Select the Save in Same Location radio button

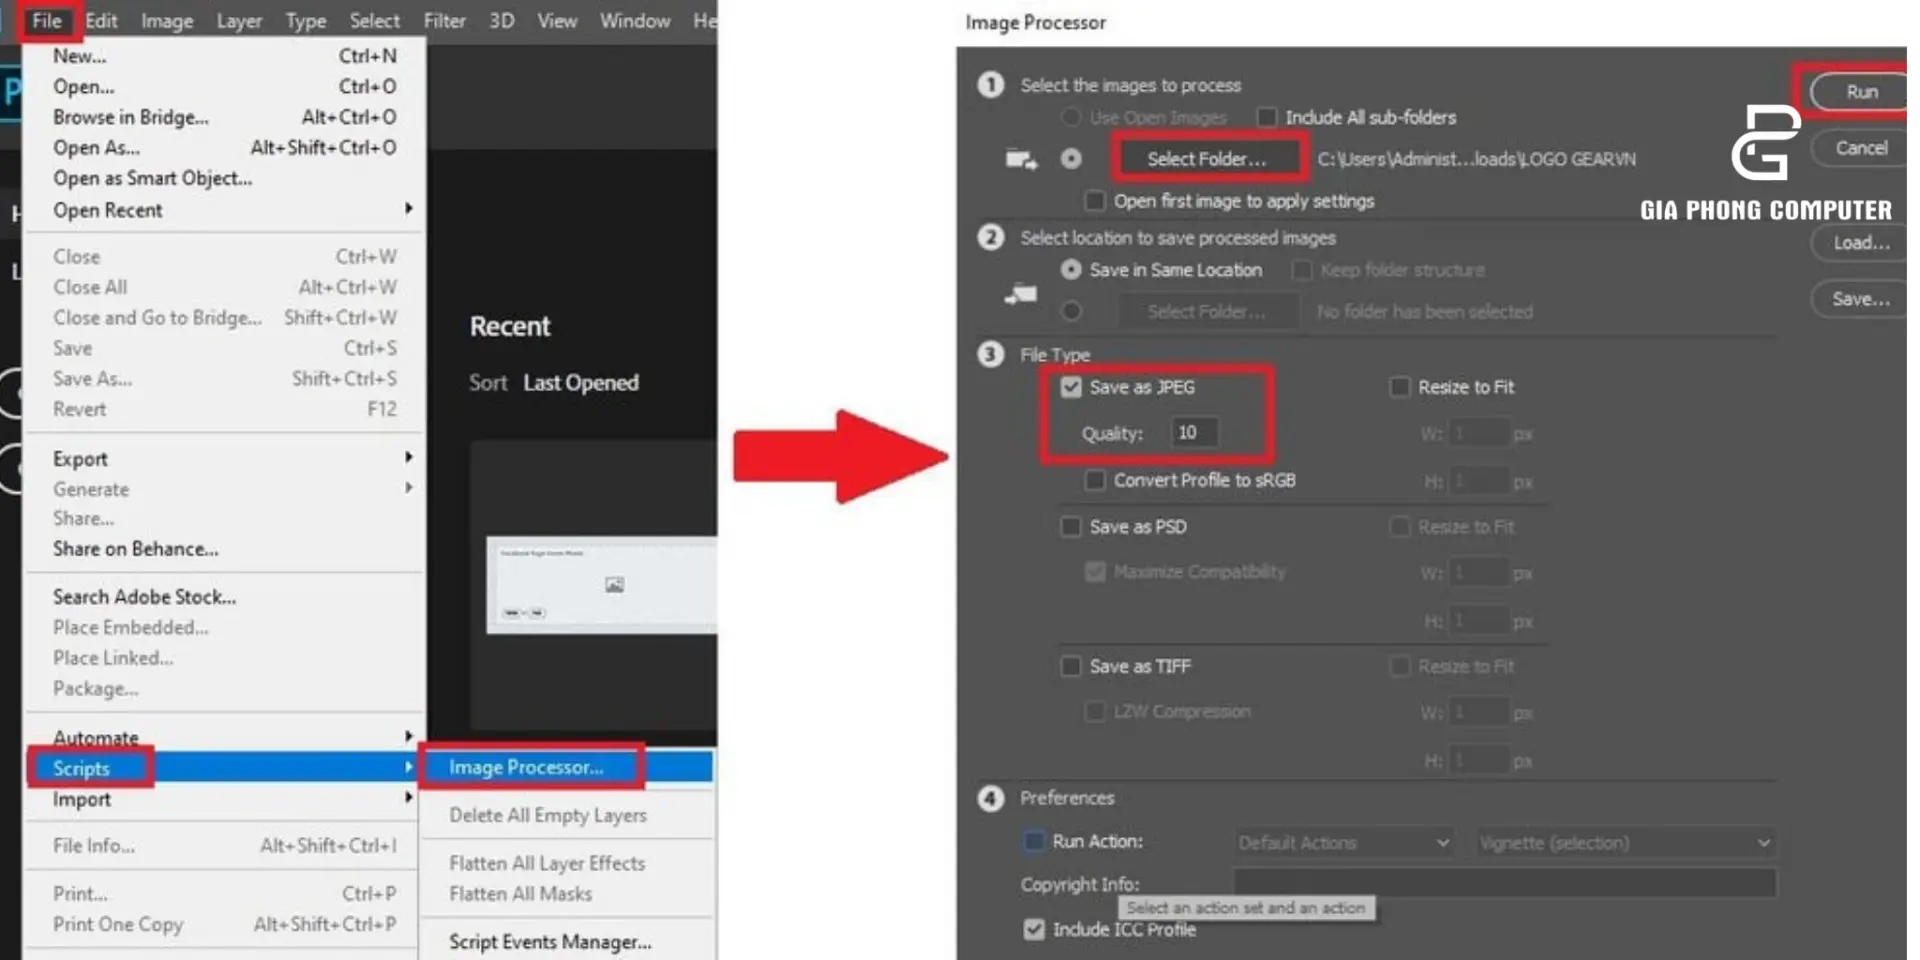(x=1071, y=270)
